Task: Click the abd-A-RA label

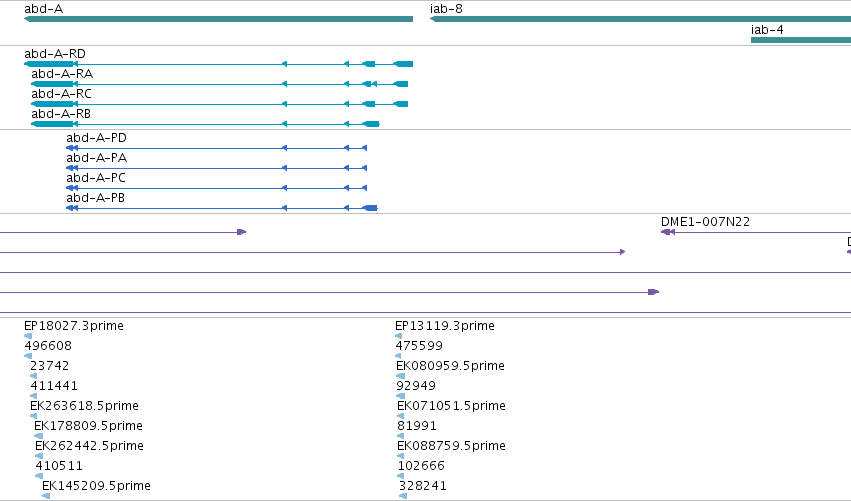Action: click(62, 74)
